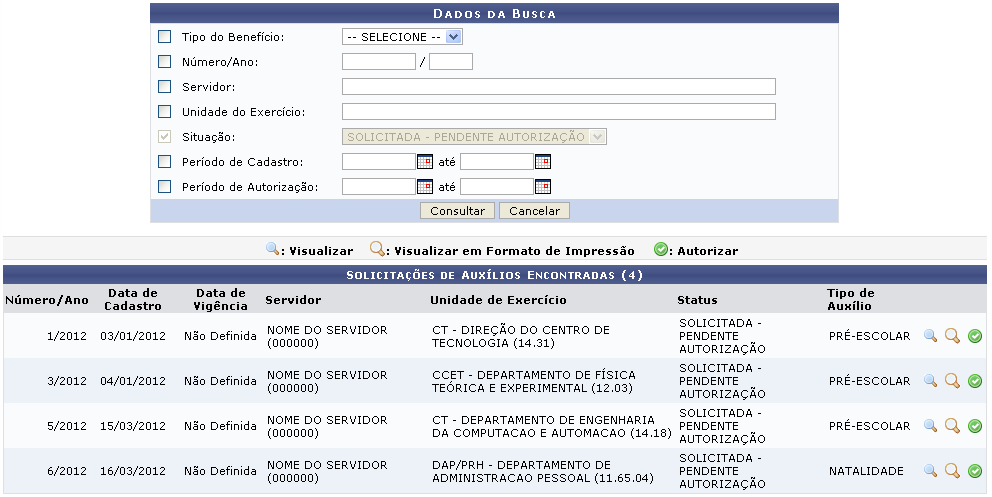Authorize the 6/2012 Natalidade request
The width and height of the screenshot is (992, 497).
975,471
